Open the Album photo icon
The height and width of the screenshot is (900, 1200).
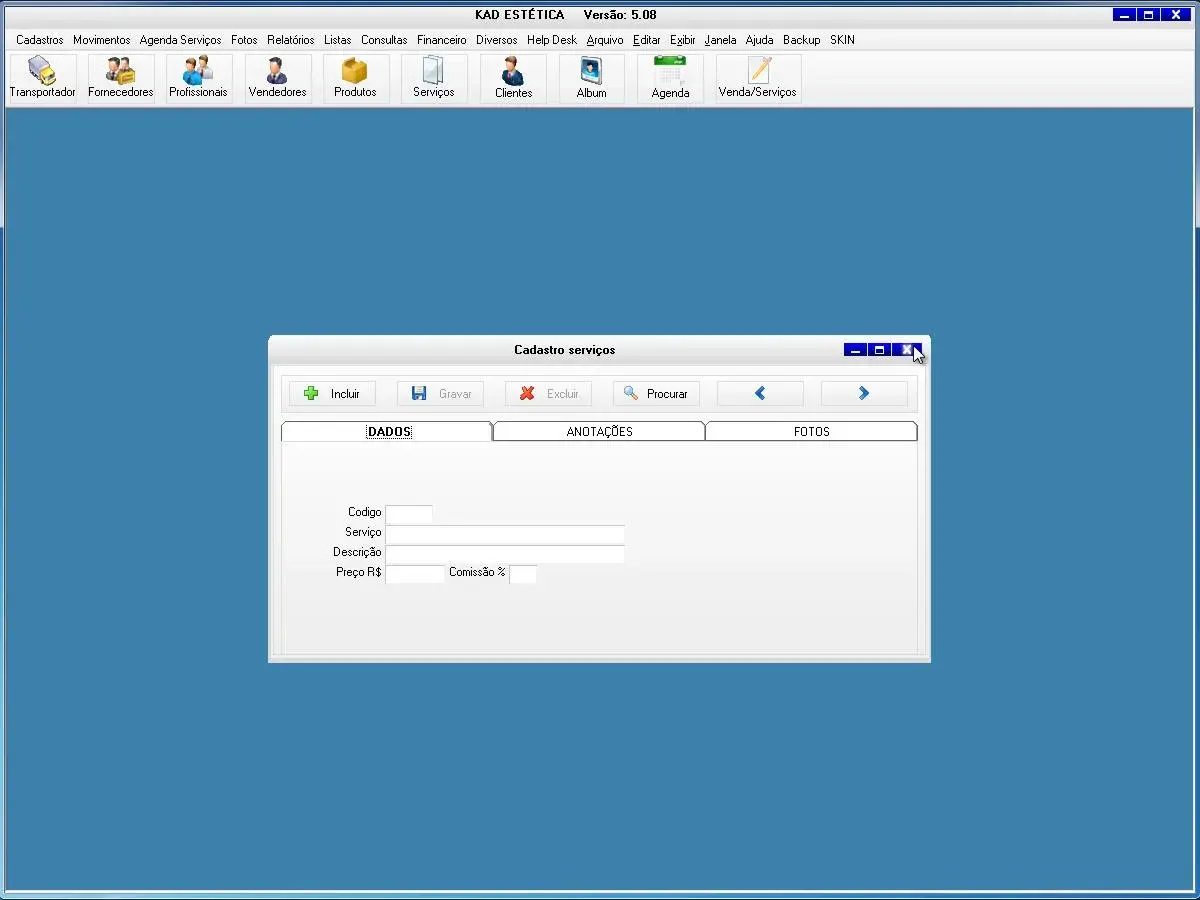click(591, 78)
